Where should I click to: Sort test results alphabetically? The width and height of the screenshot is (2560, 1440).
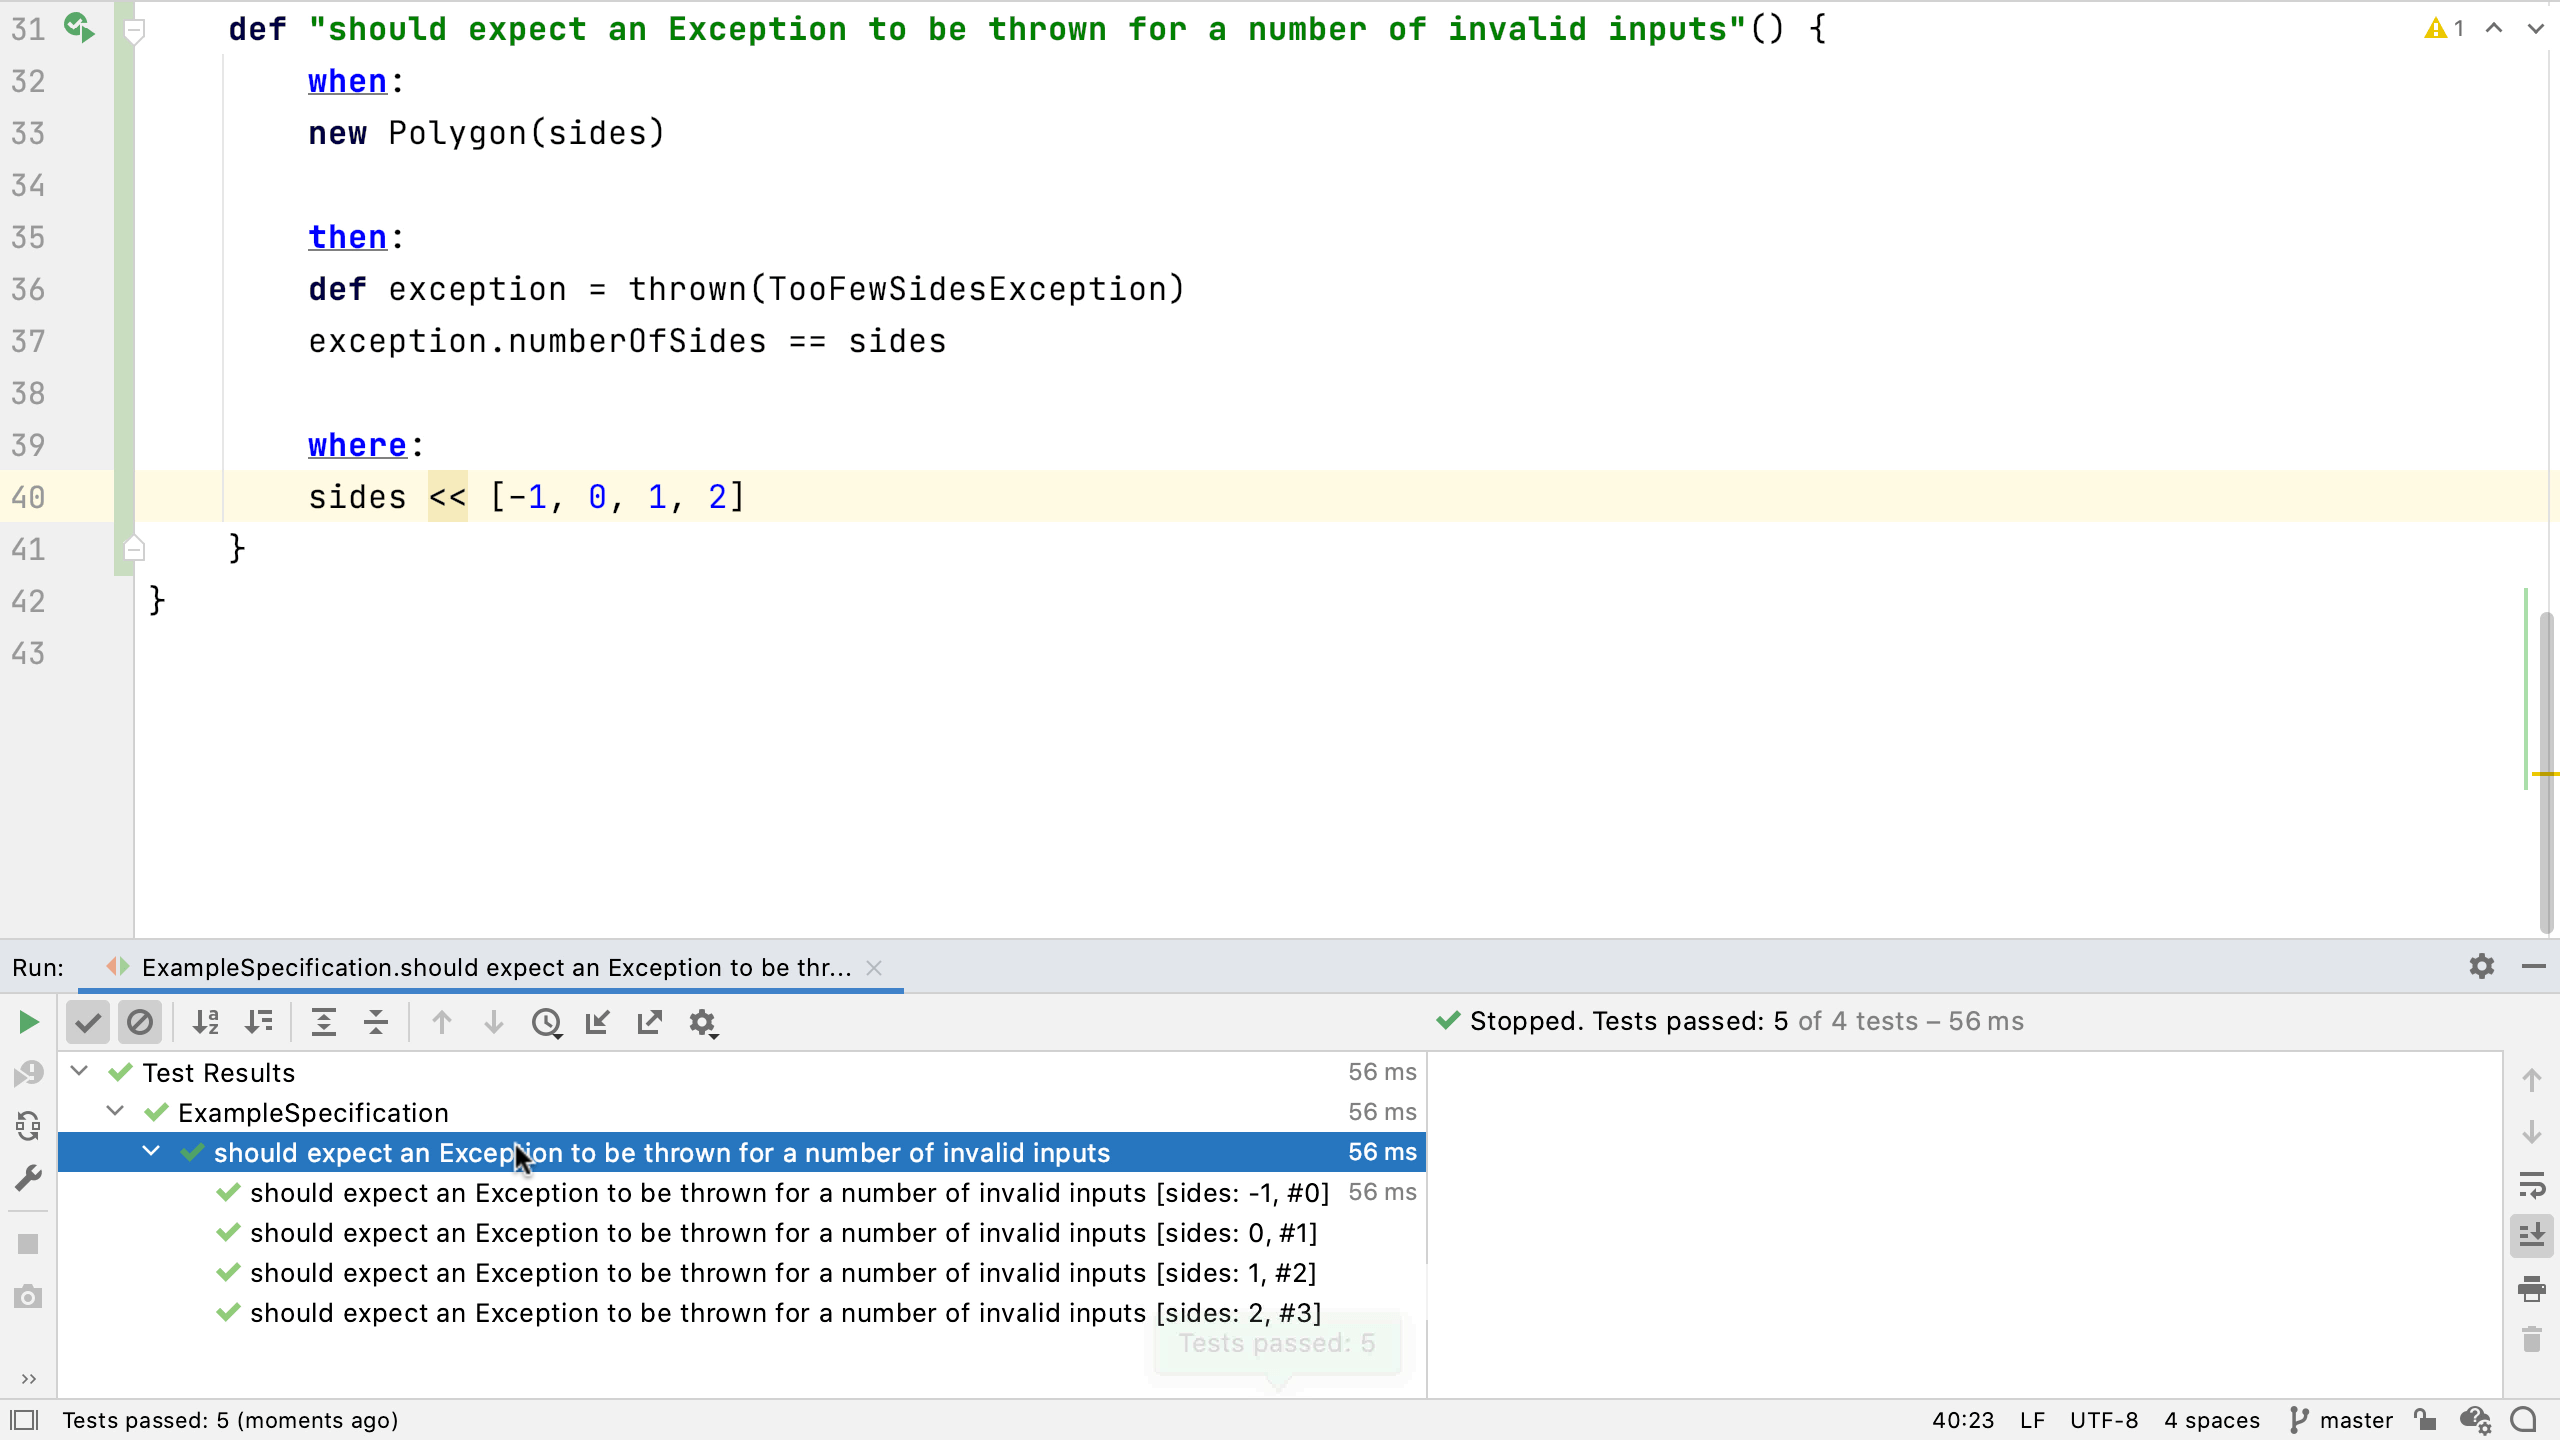coord(206,1022)
